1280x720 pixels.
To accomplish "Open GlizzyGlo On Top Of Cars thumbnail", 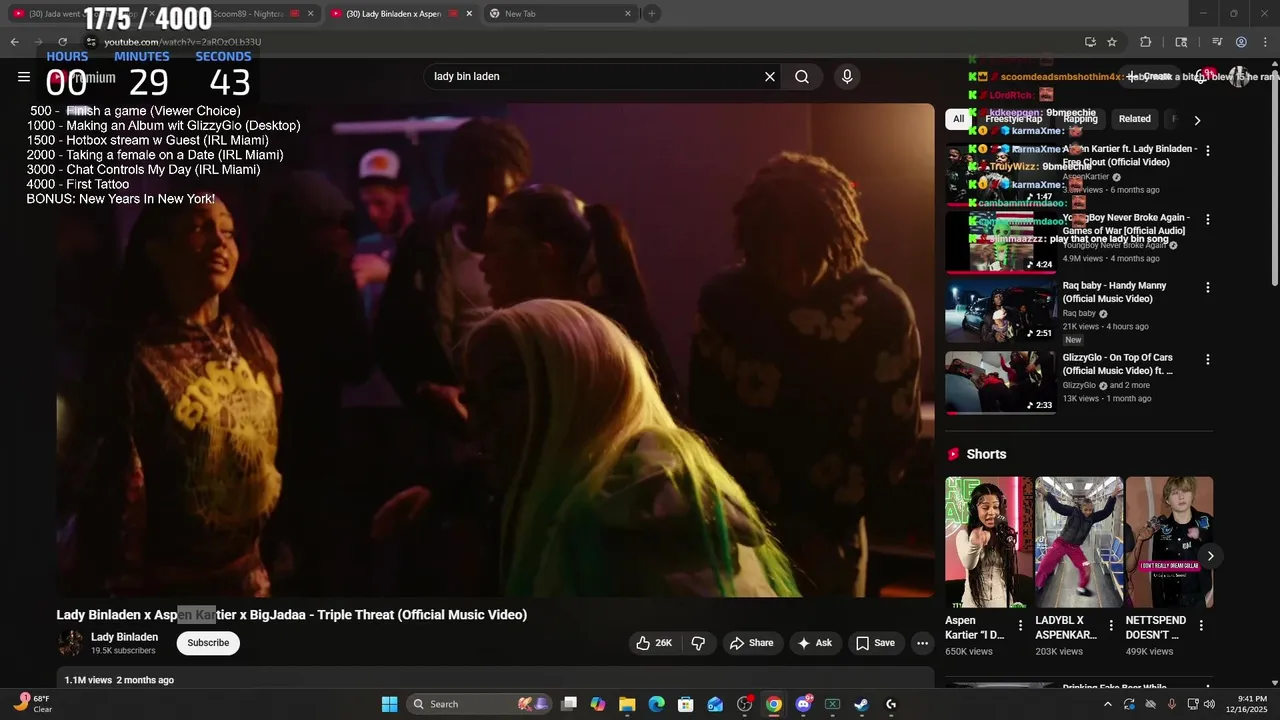I will pyautogui.click(x=1000, y=382).
